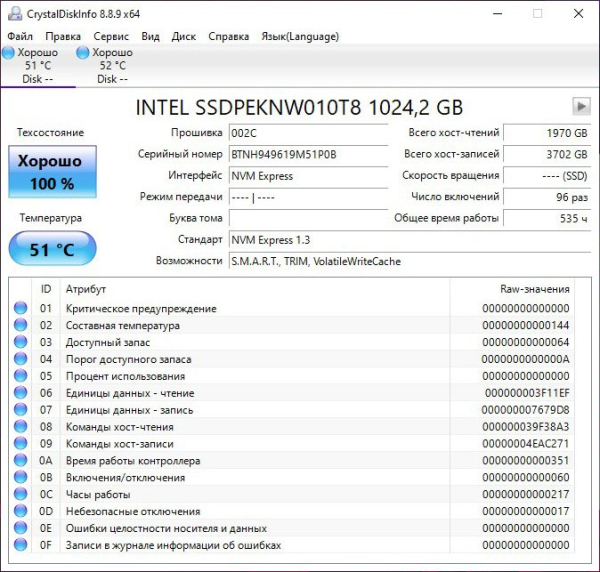Click the empty Буква тома field
Image resolution: width=600 pixels, height=572 pixels.
pyautogui.click(x=308, y=218)
